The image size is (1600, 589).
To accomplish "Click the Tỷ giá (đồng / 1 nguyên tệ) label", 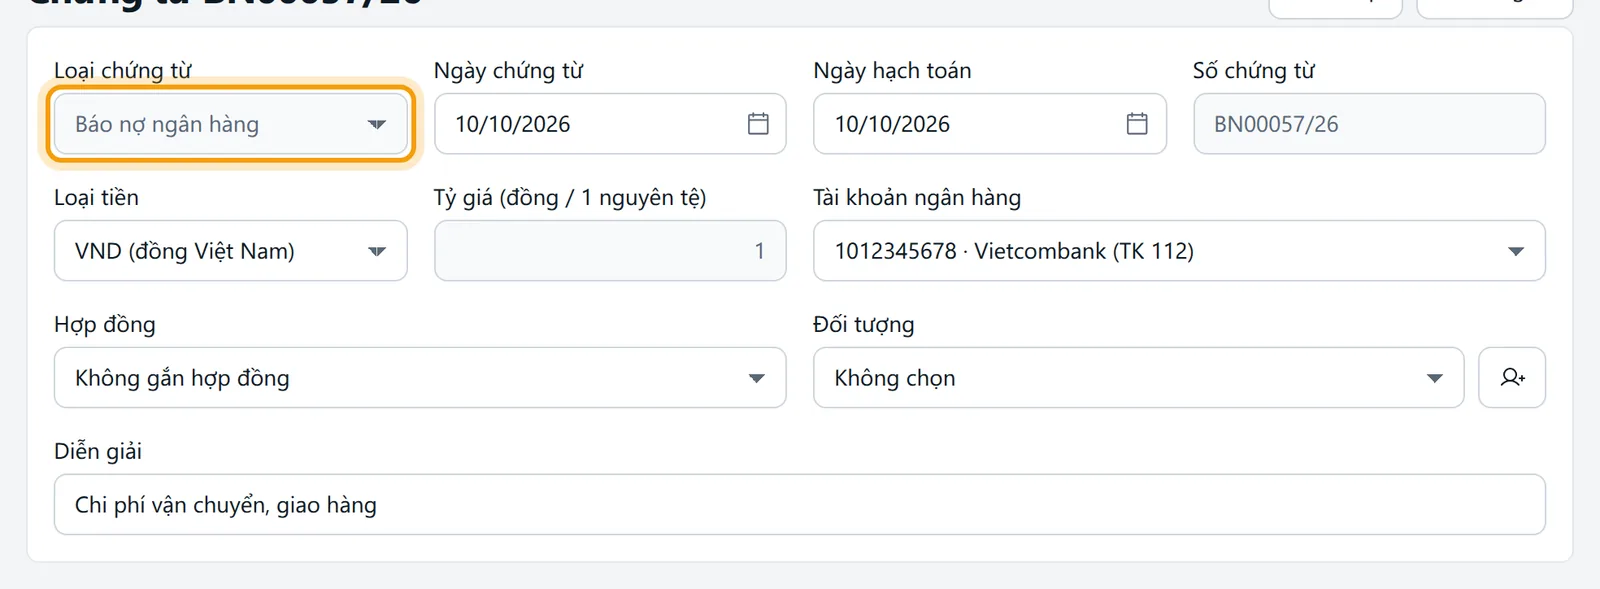I will 570,198.
